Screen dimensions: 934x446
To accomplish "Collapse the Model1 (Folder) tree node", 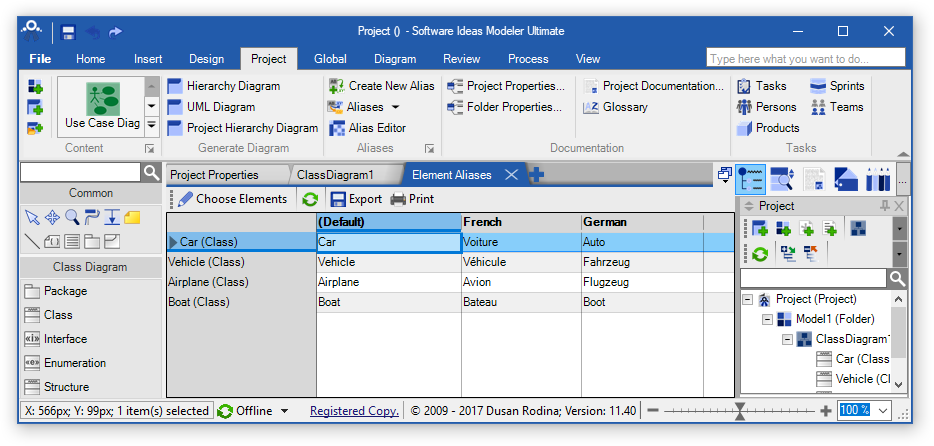I will 767,319.
